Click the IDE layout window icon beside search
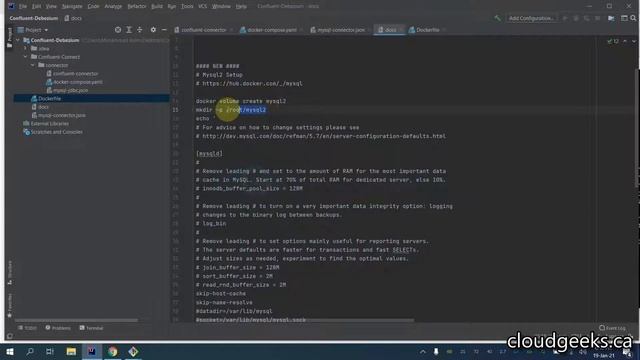Viewport: 640px width, 360px height. (x=624, y=18)
